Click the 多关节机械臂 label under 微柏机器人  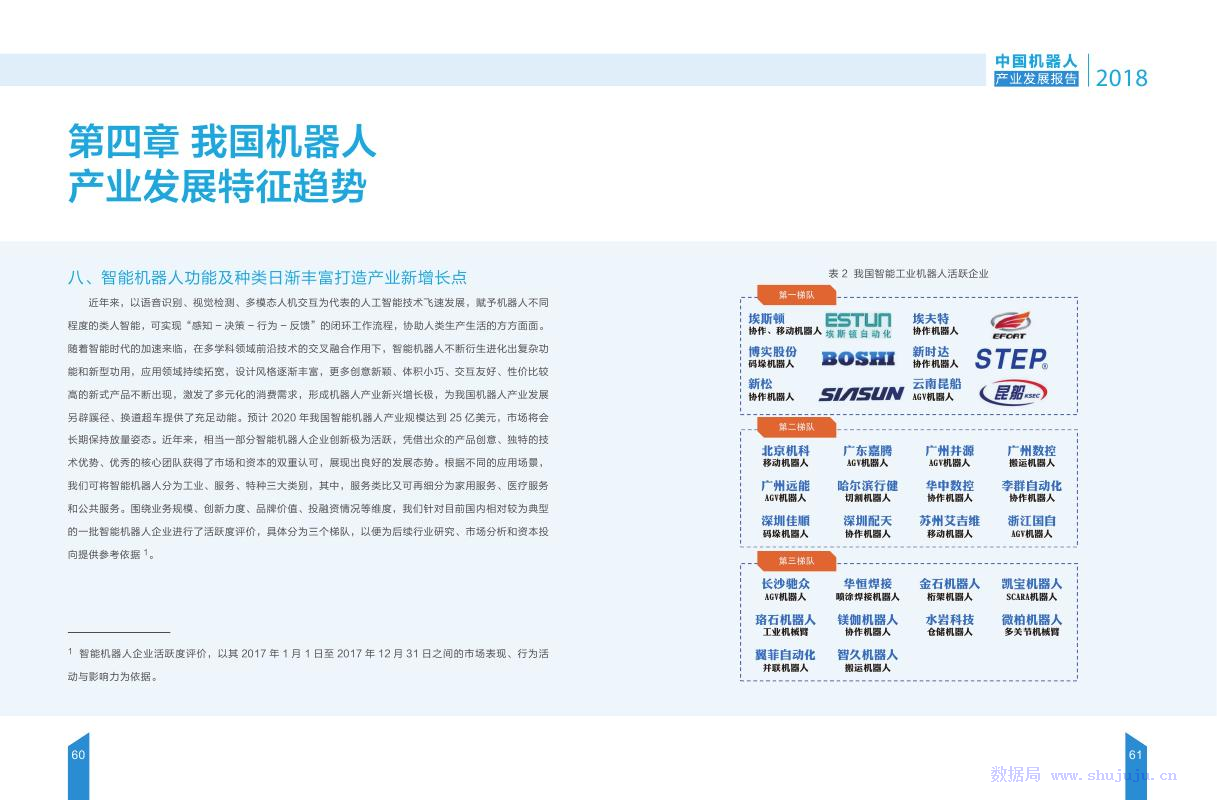click(x=1032, y=633)
